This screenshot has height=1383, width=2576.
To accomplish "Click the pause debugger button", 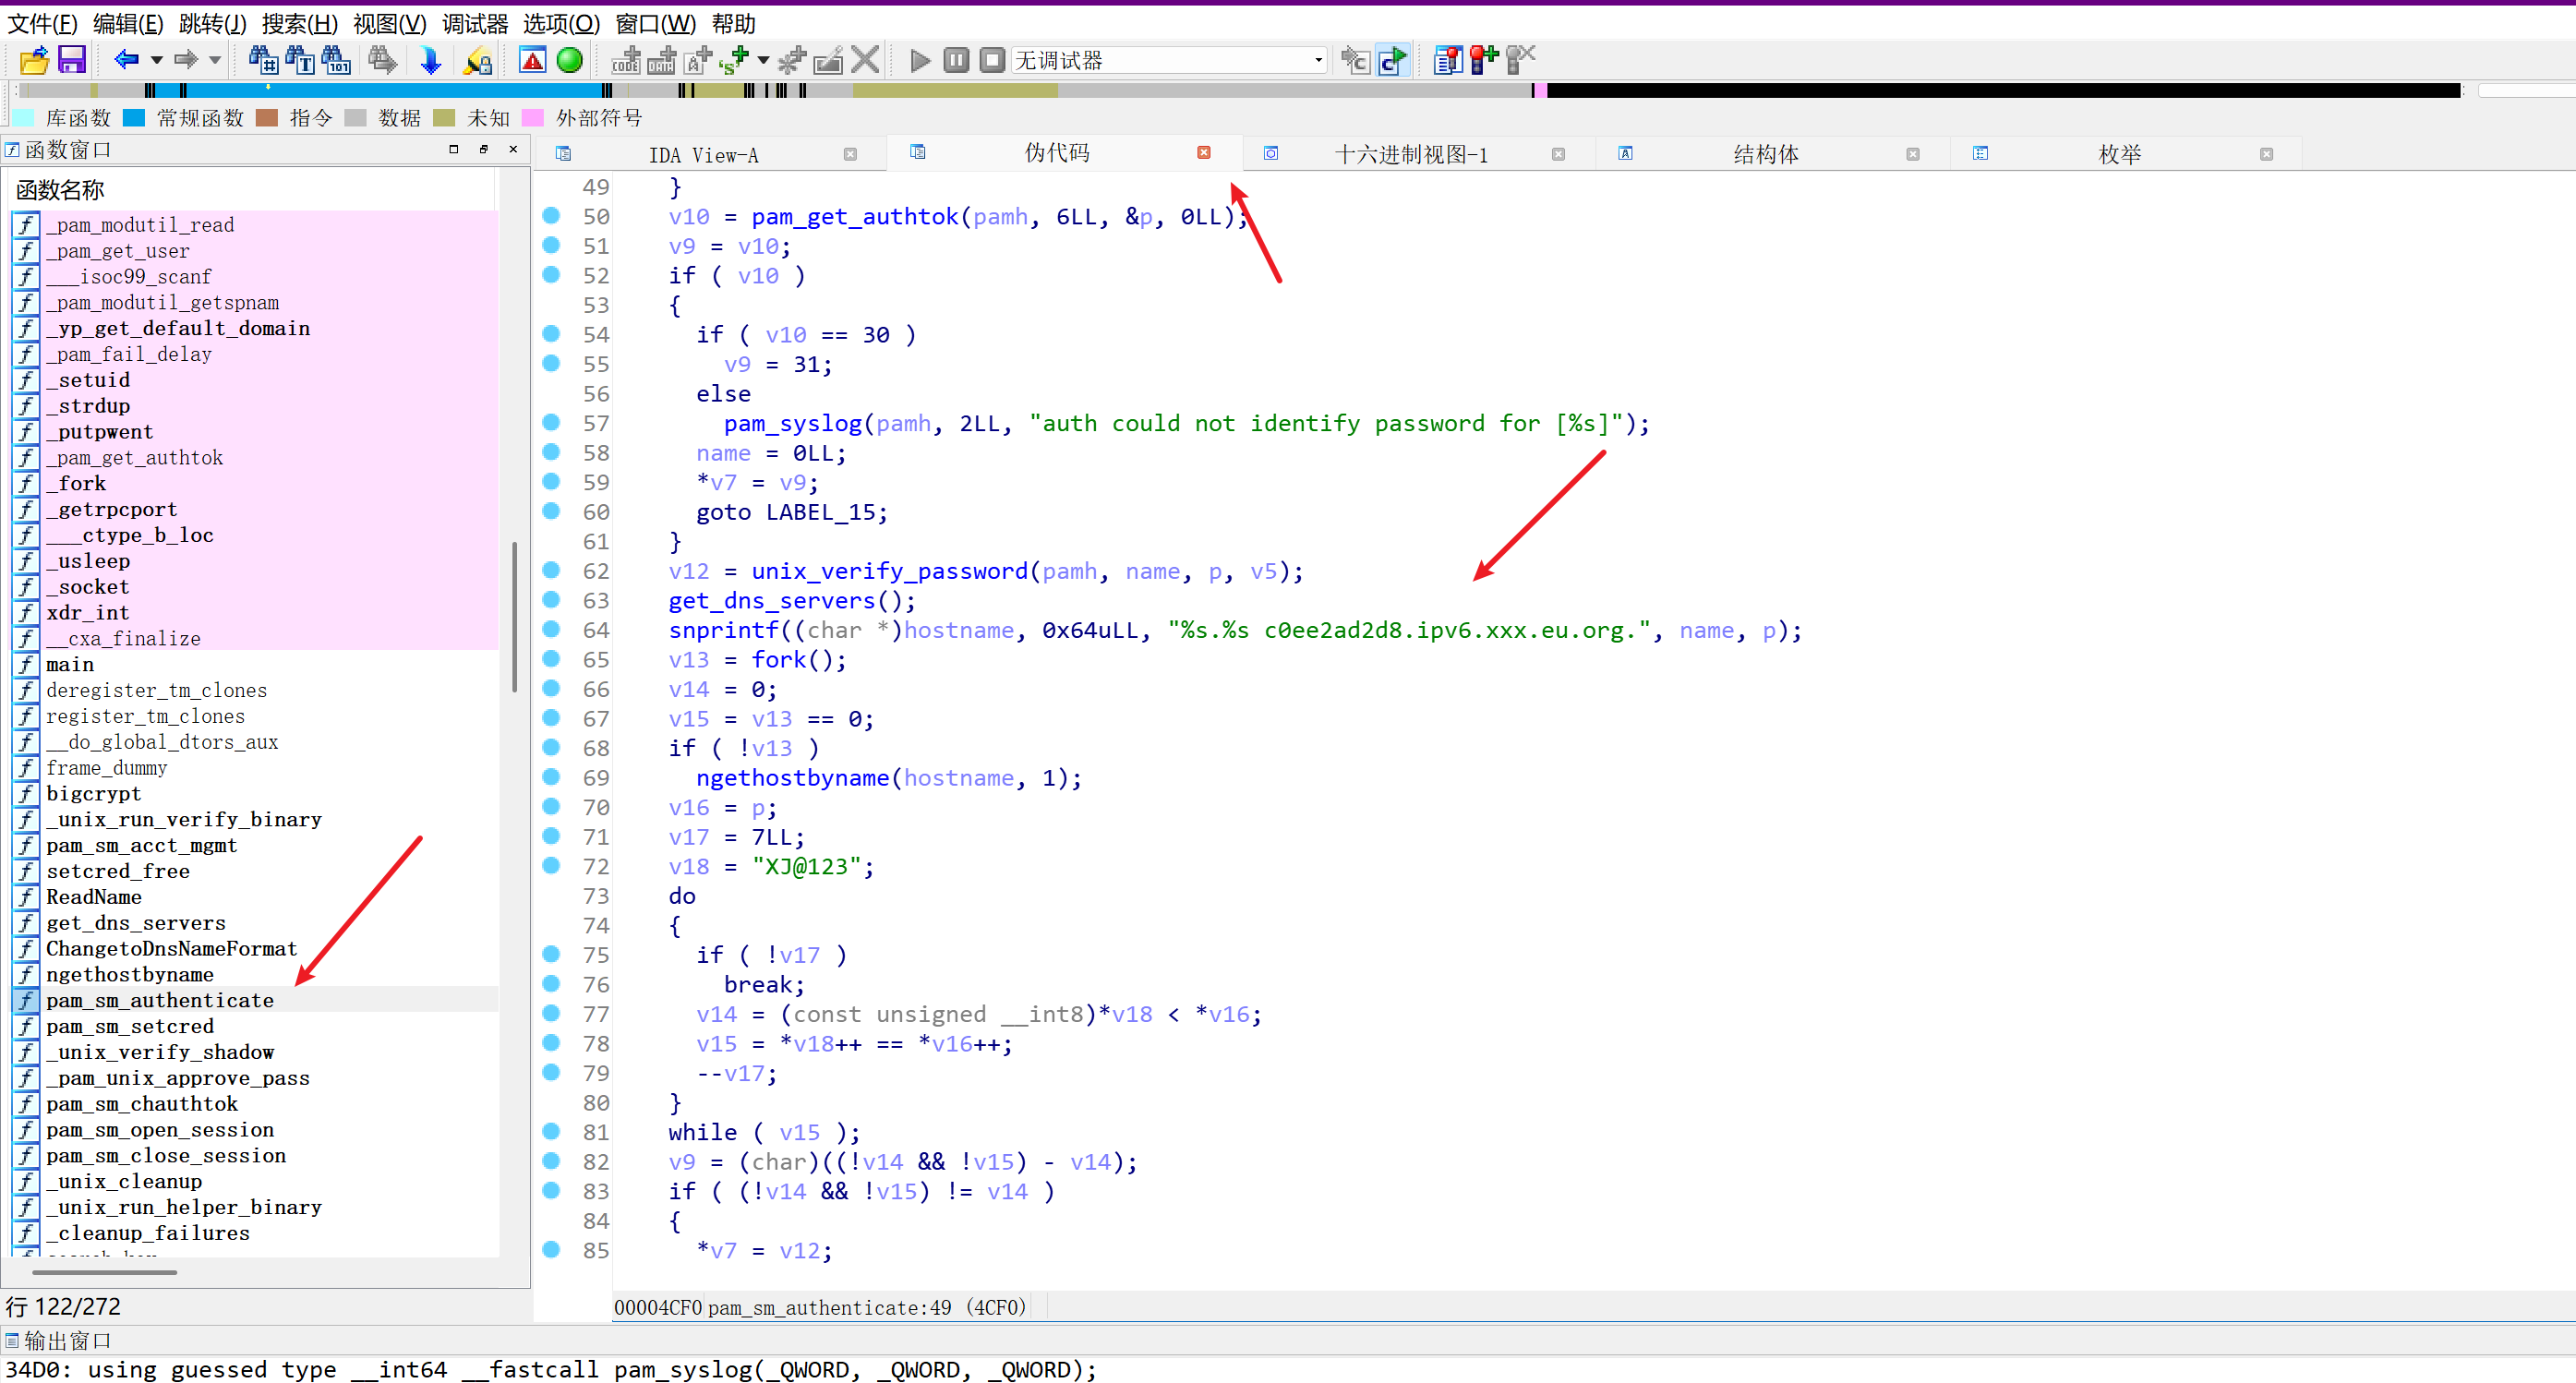I will pos(956,61).
